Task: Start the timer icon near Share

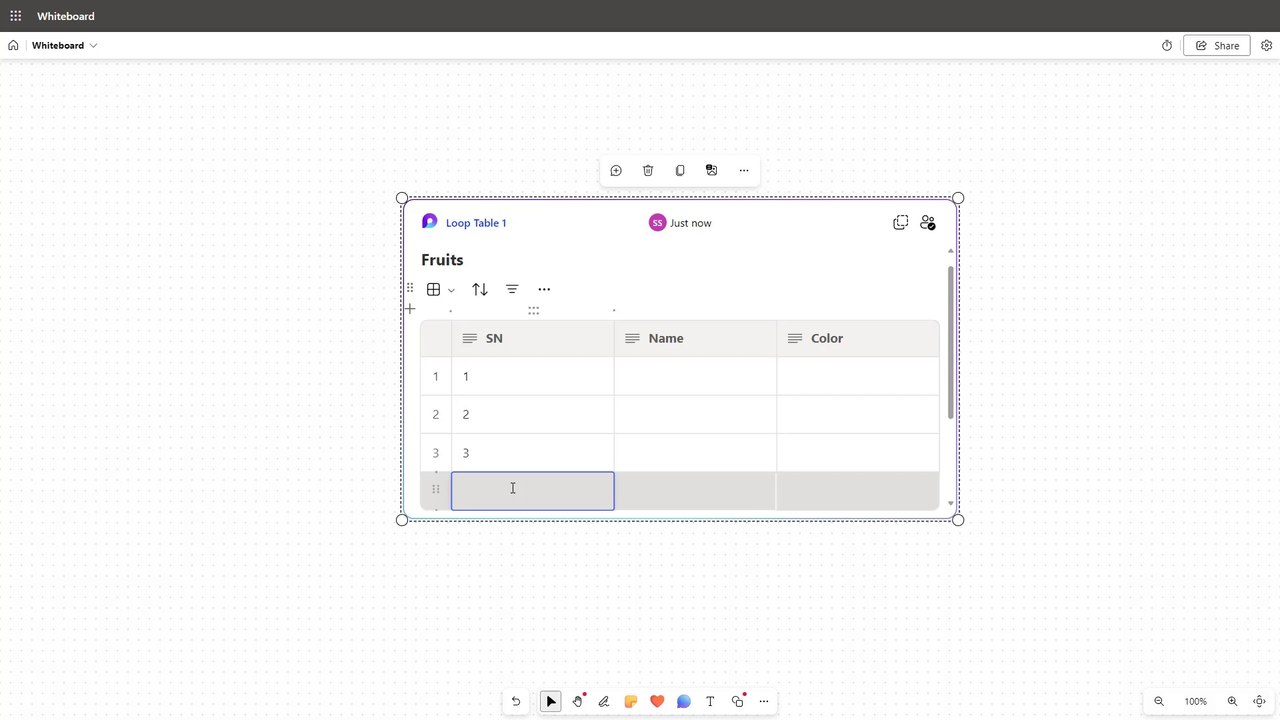Action: (1167, 45)
